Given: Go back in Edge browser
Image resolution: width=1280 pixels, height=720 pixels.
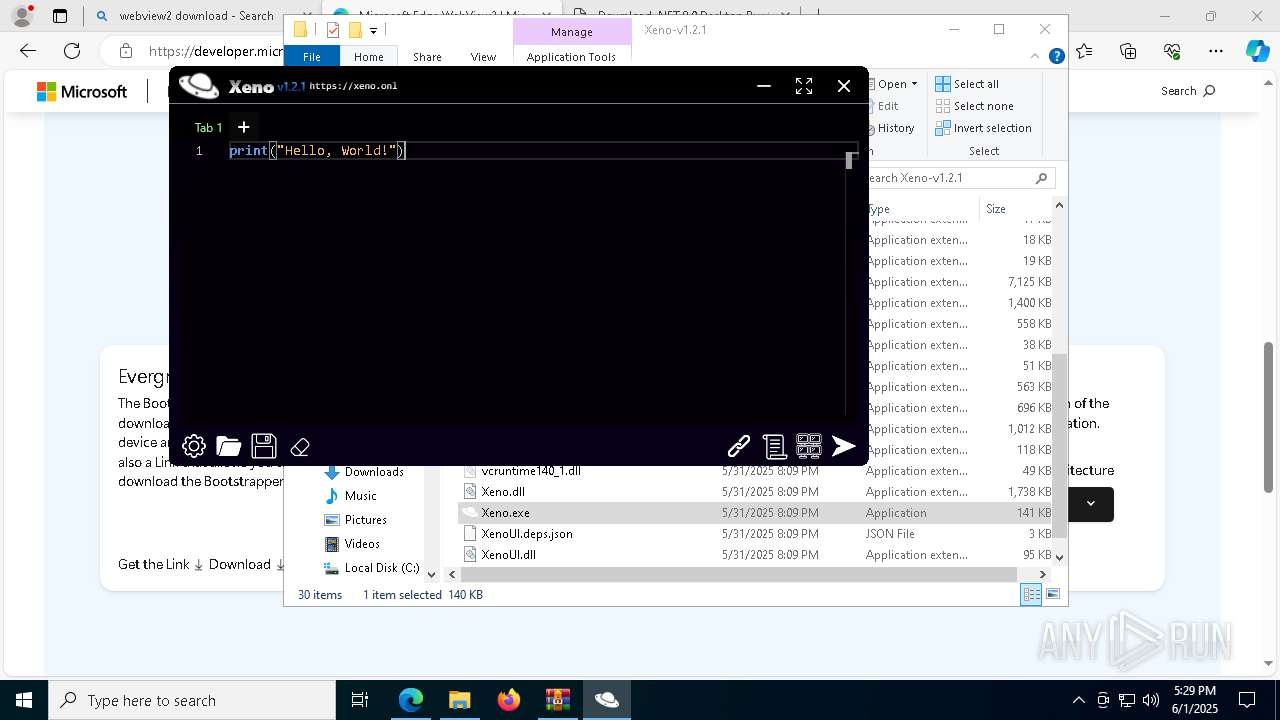Looking at the screenshot, I should (x=27, y=51).
